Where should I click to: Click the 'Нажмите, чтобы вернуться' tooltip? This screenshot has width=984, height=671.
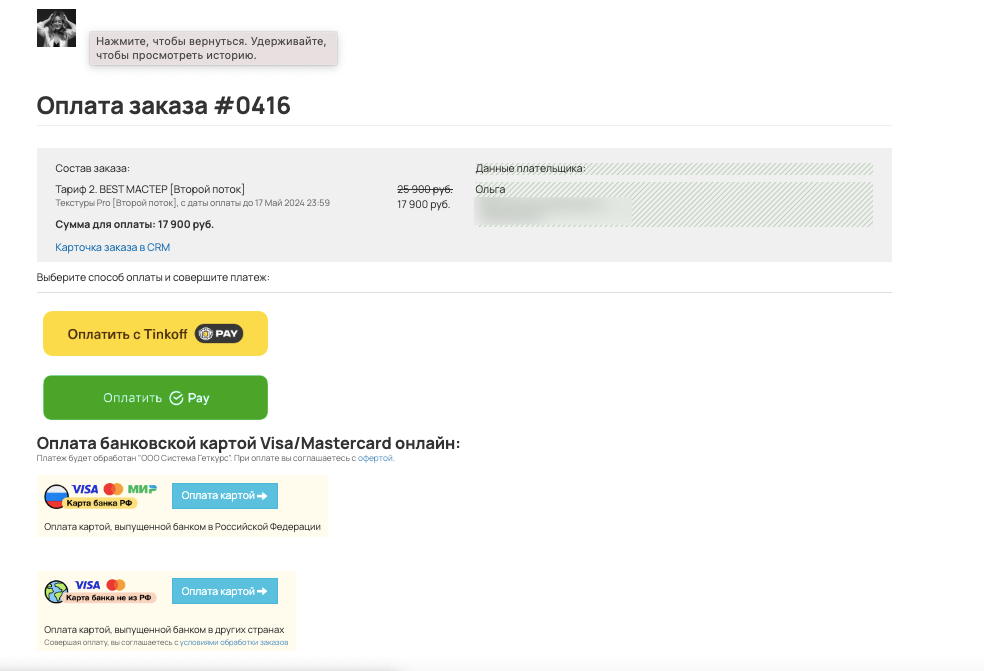pyautogui.click(x=213, y=48)
